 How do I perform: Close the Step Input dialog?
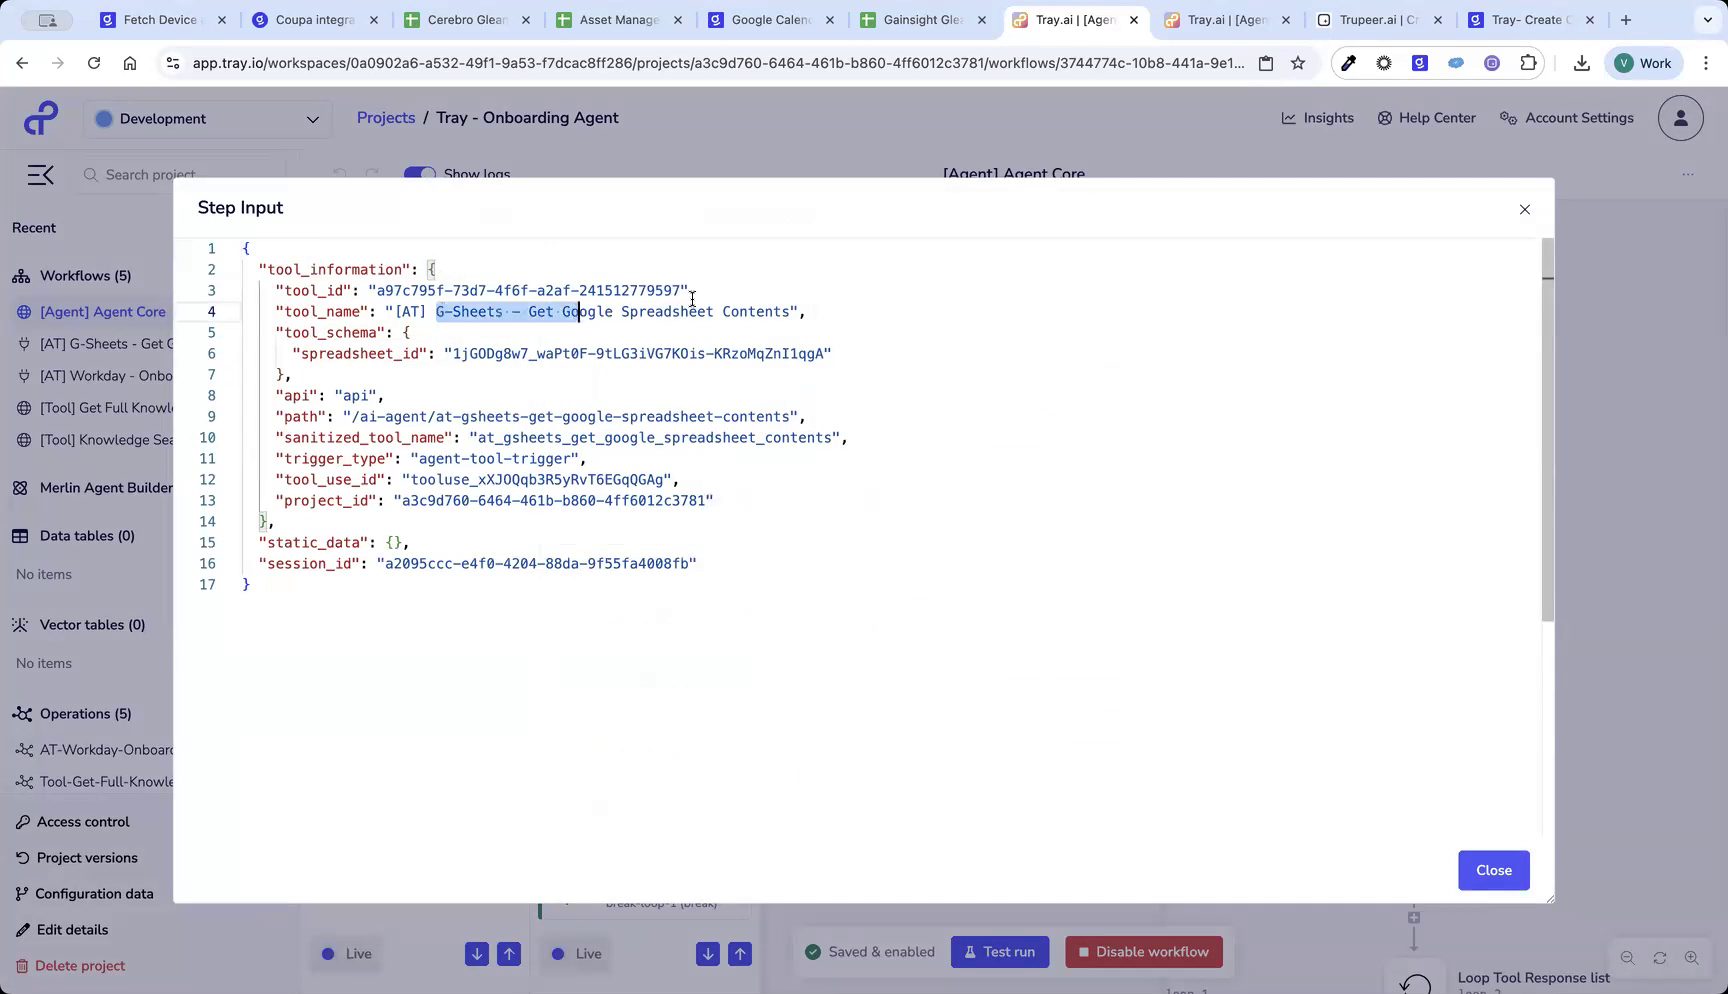tap(1524, 209)
